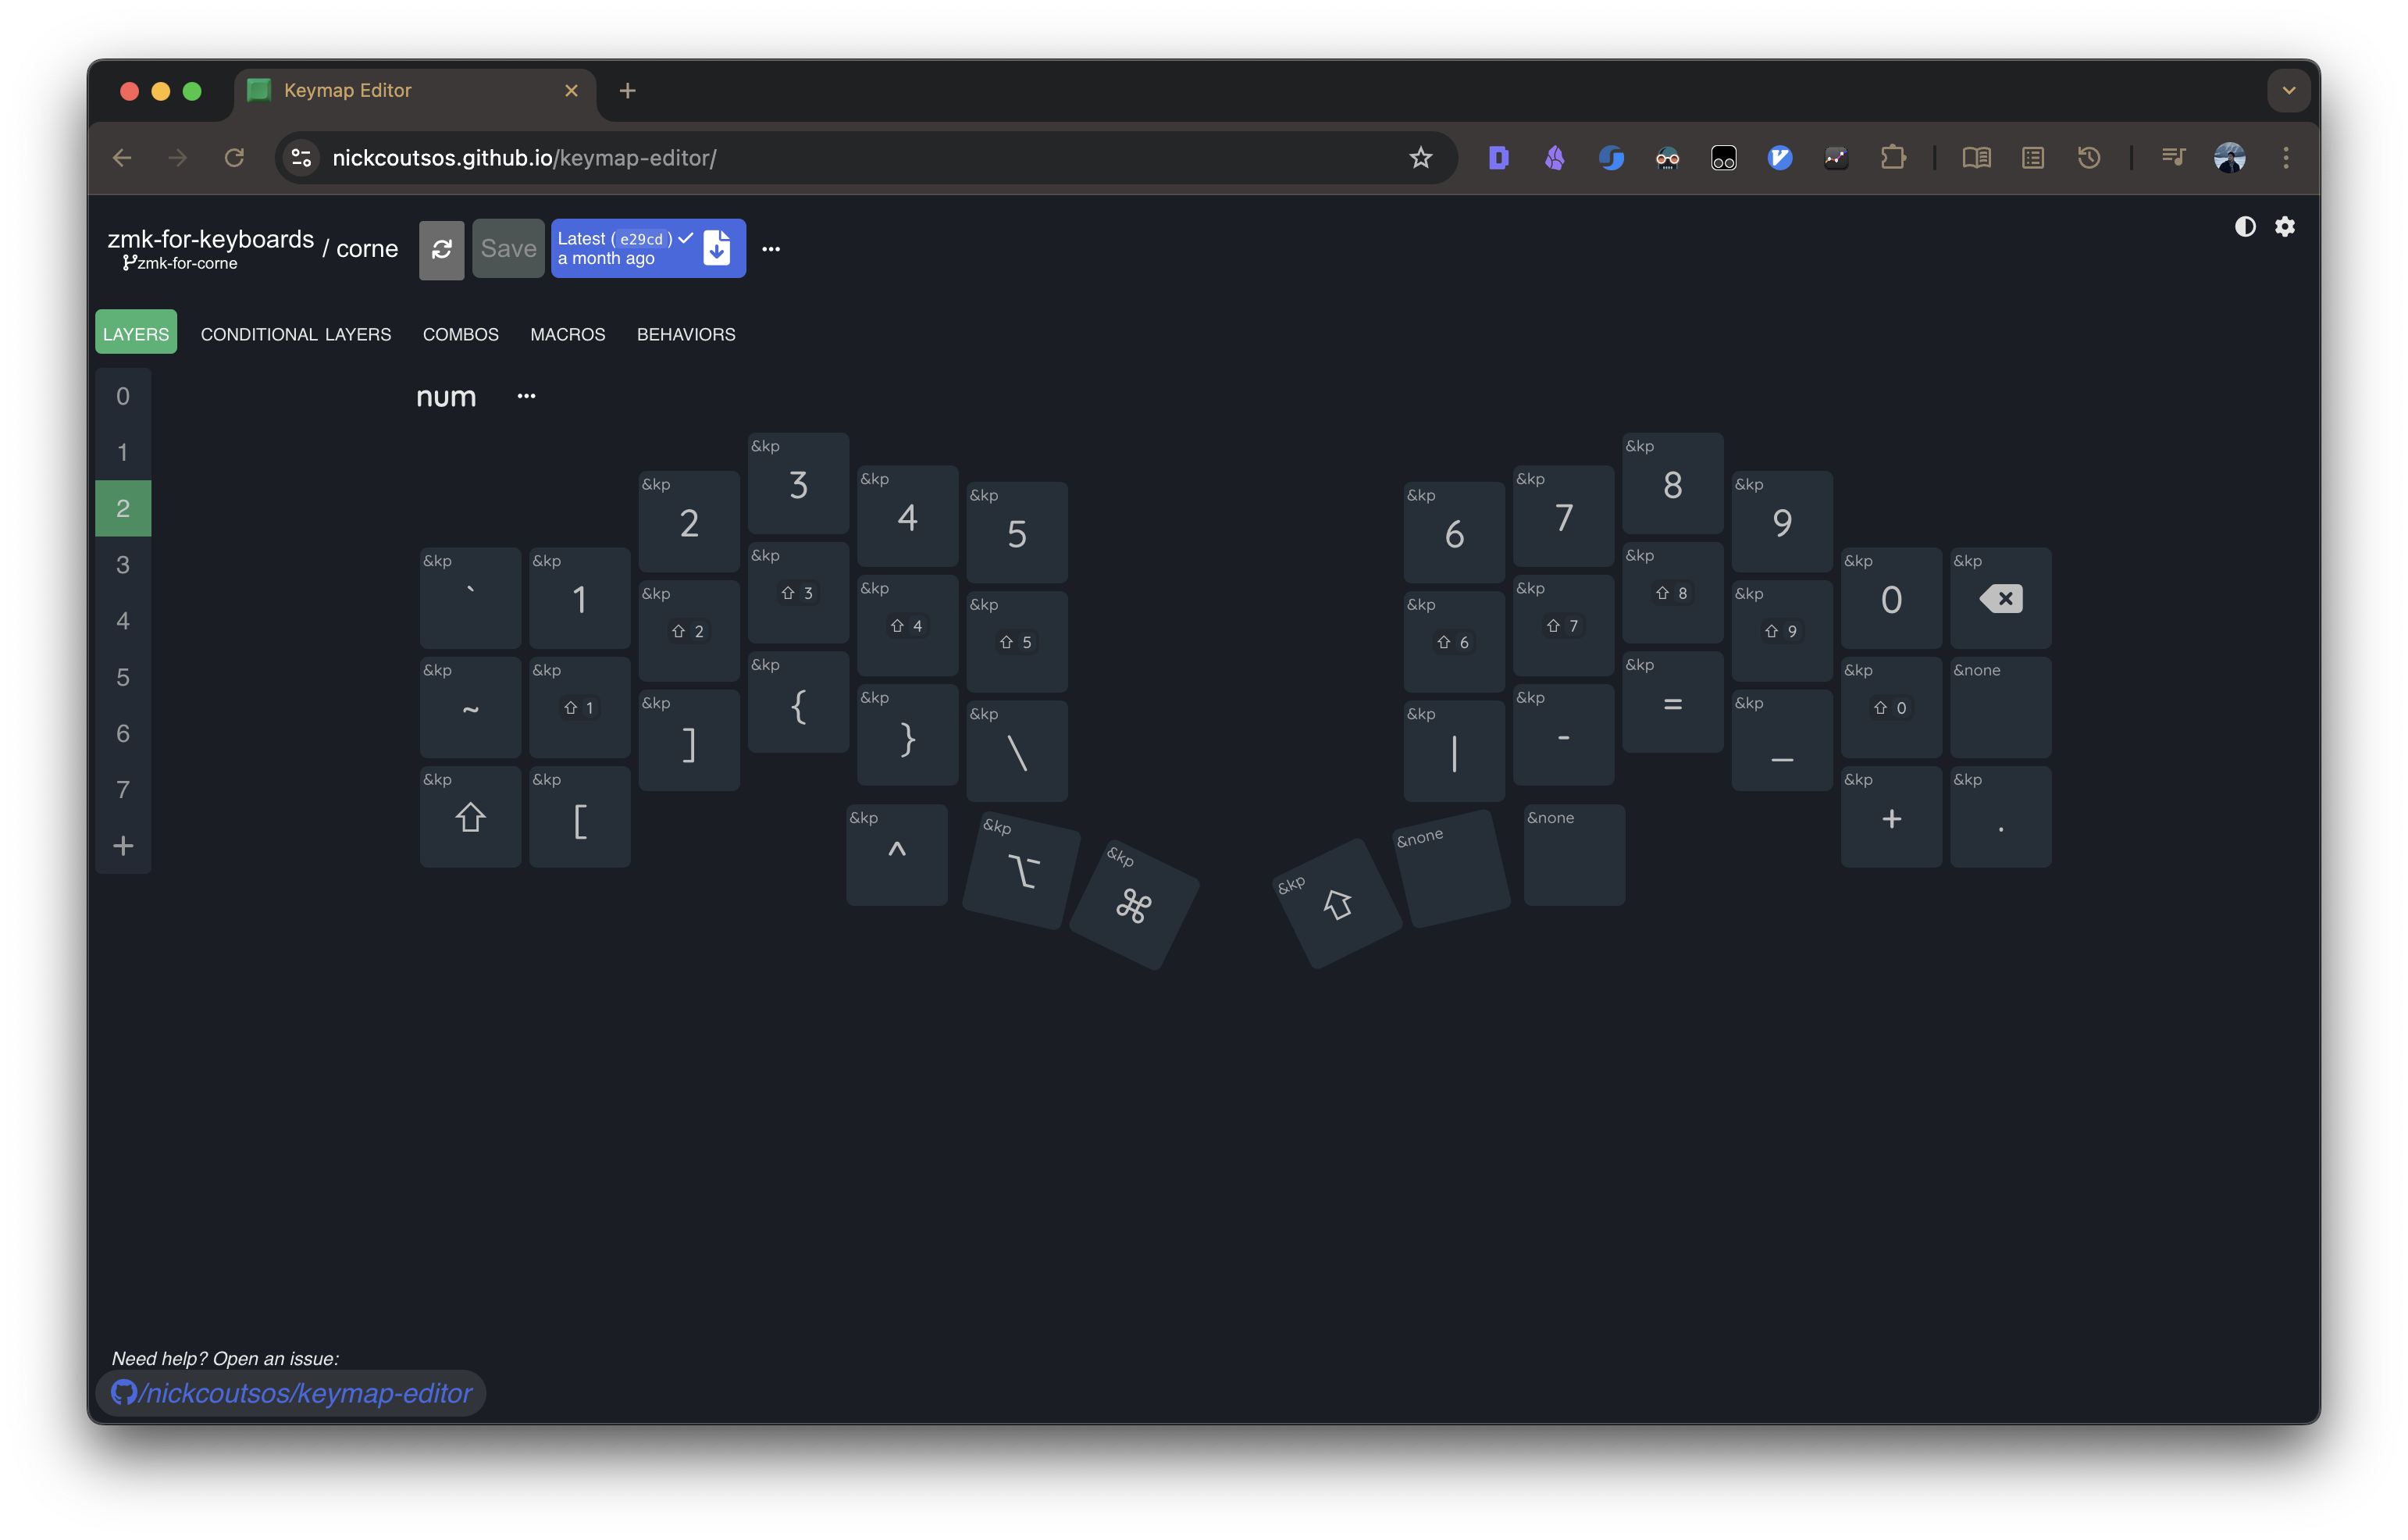The height and width of the screenshot is (1540, 2408).
Task: Click the option symbol thumb key
Action: tap(1022, 872)
